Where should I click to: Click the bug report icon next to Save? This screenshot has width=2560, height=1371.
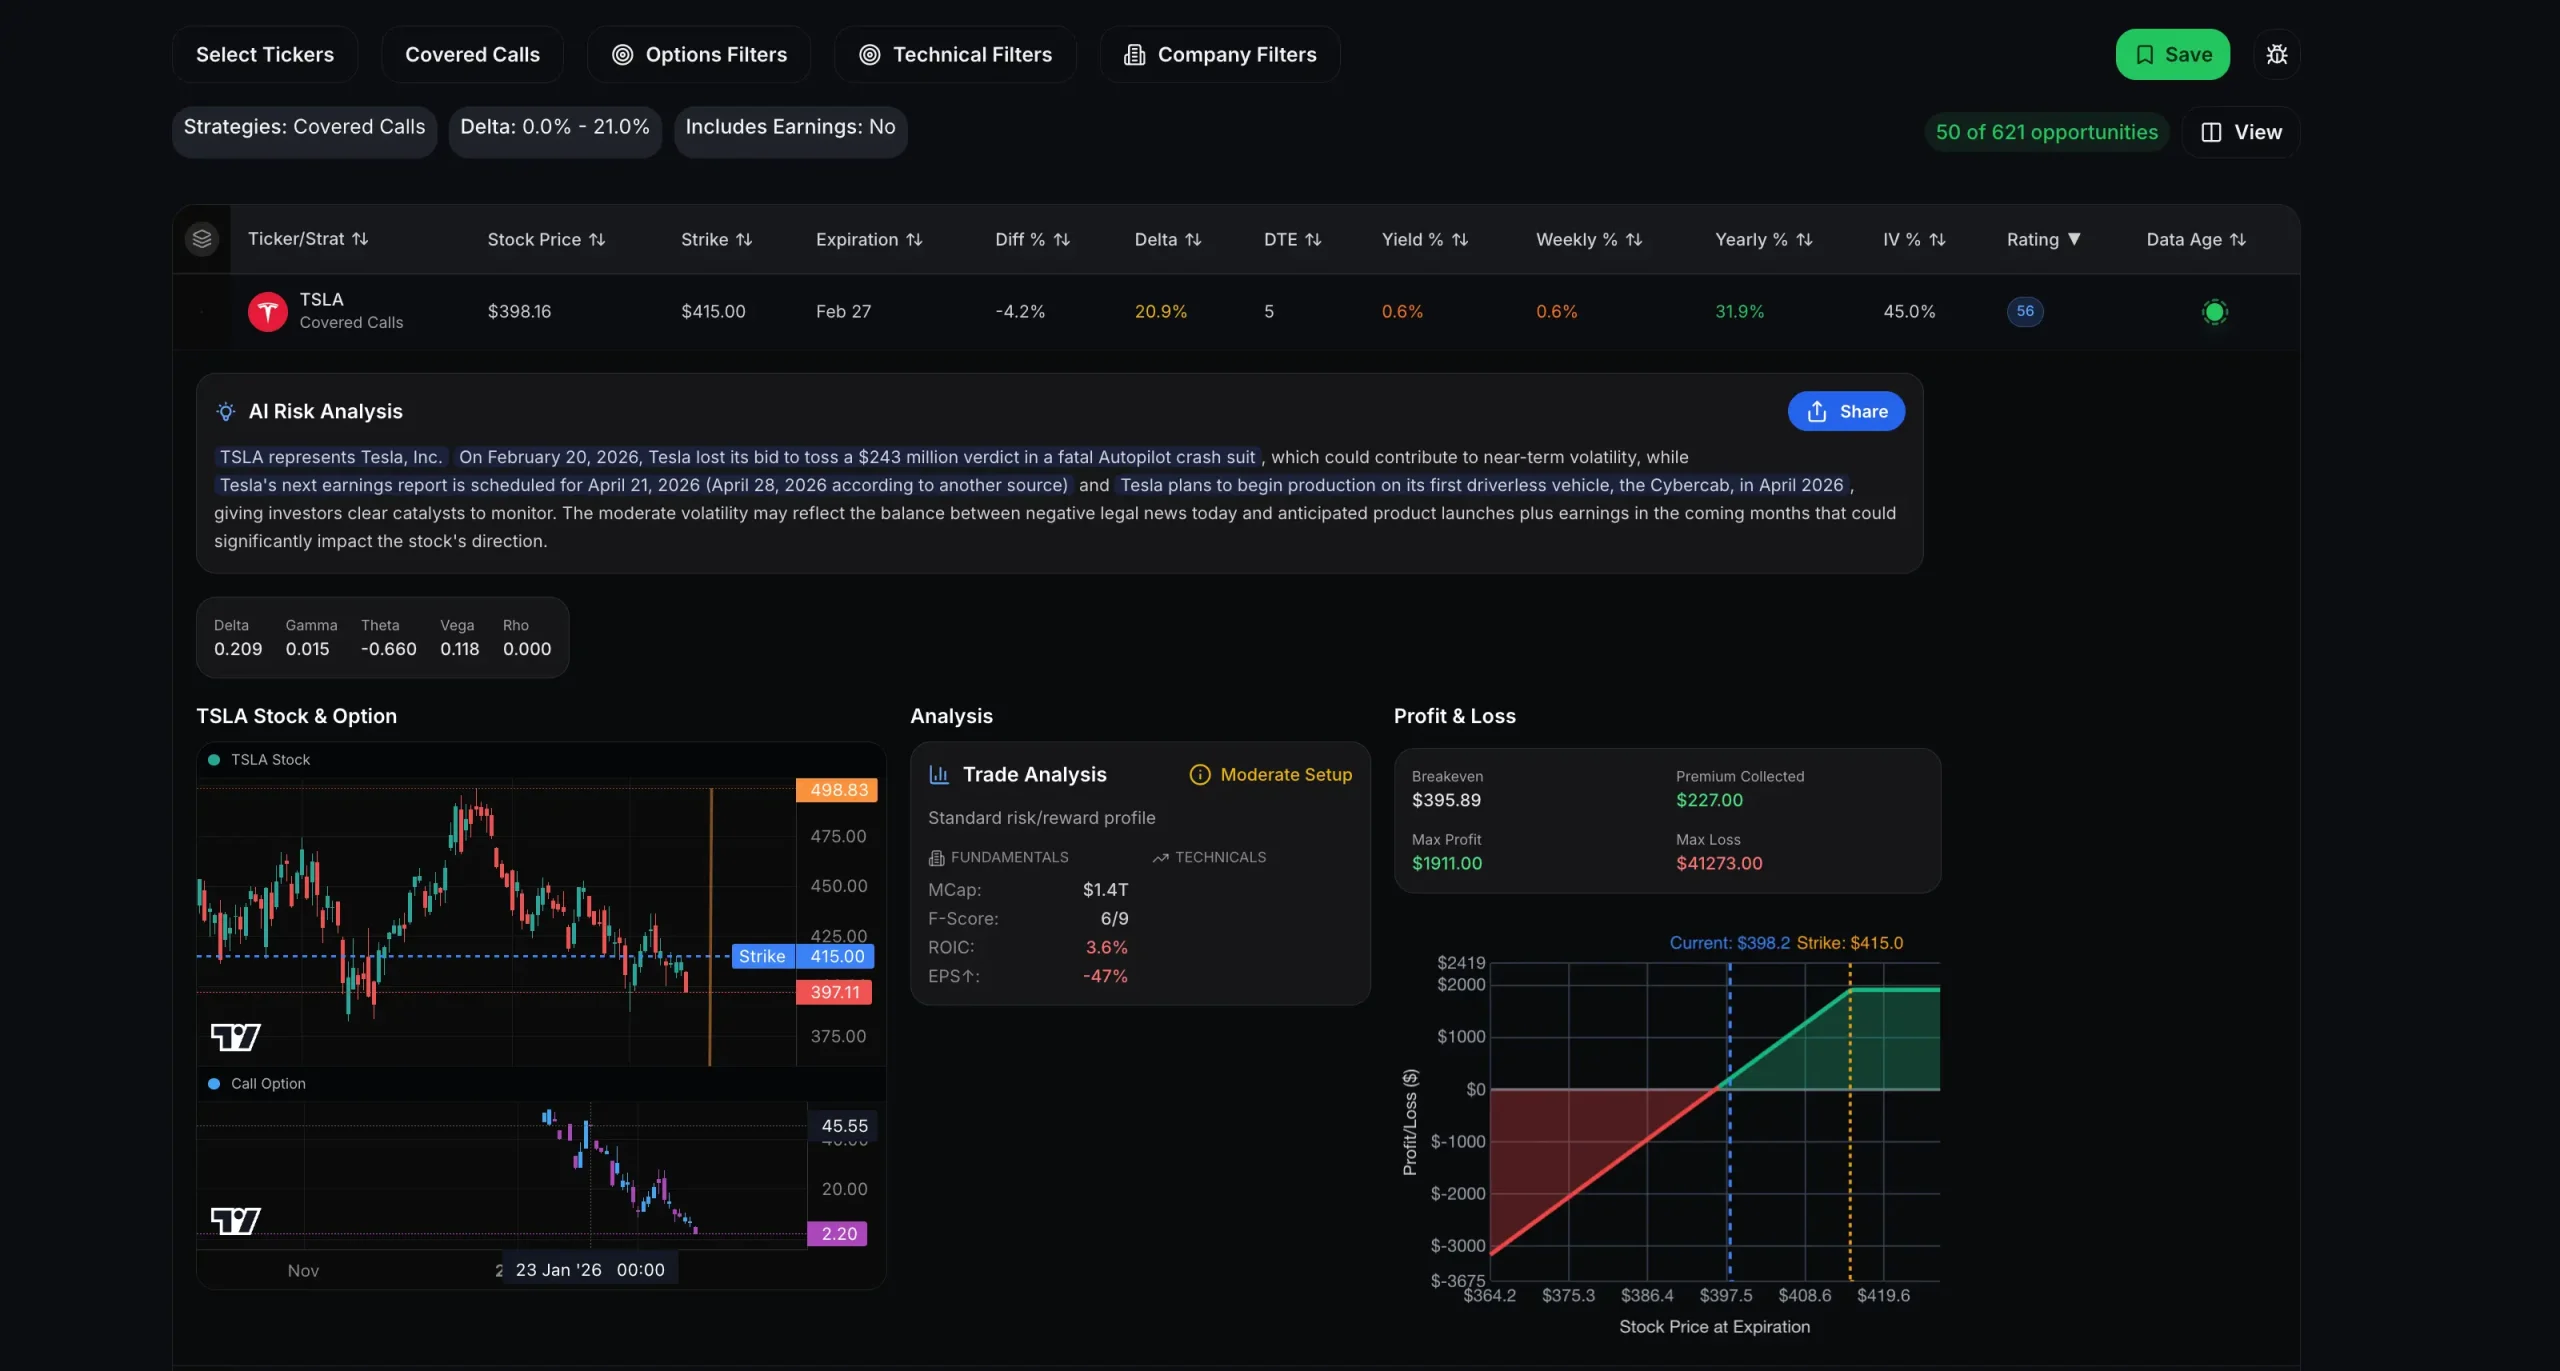[2276, 54]
